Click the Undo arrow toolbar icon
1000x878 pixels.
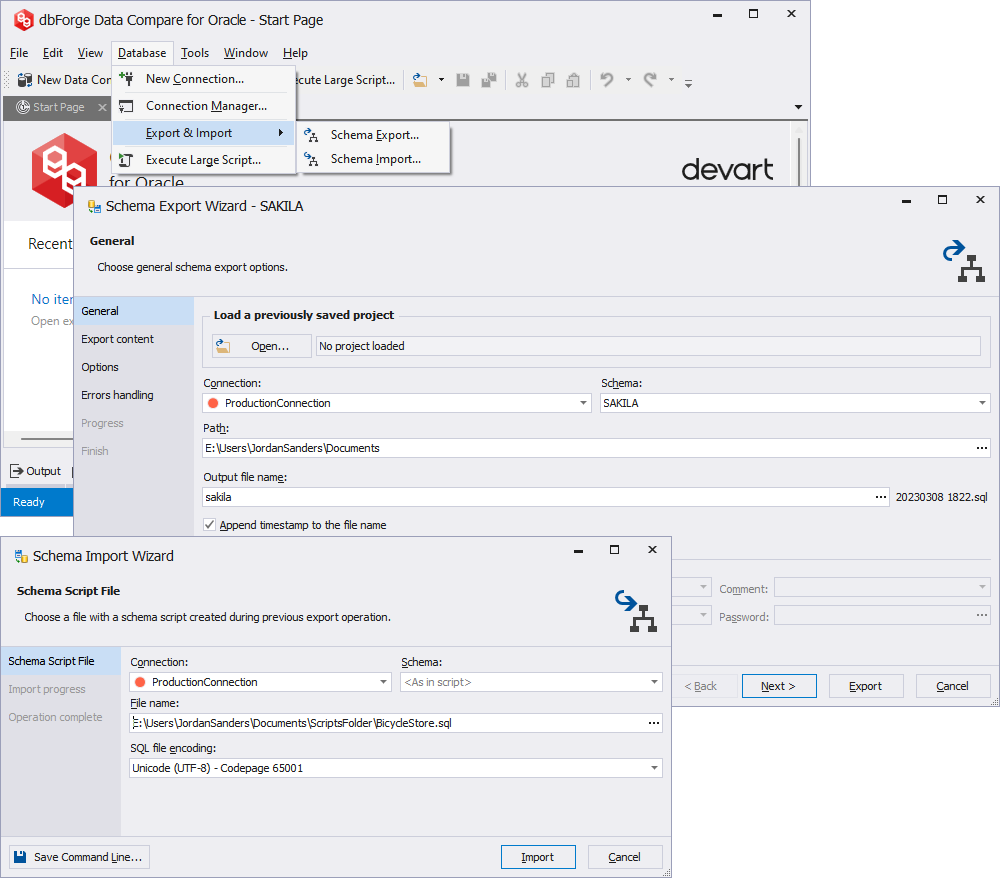tap(607, 80)
